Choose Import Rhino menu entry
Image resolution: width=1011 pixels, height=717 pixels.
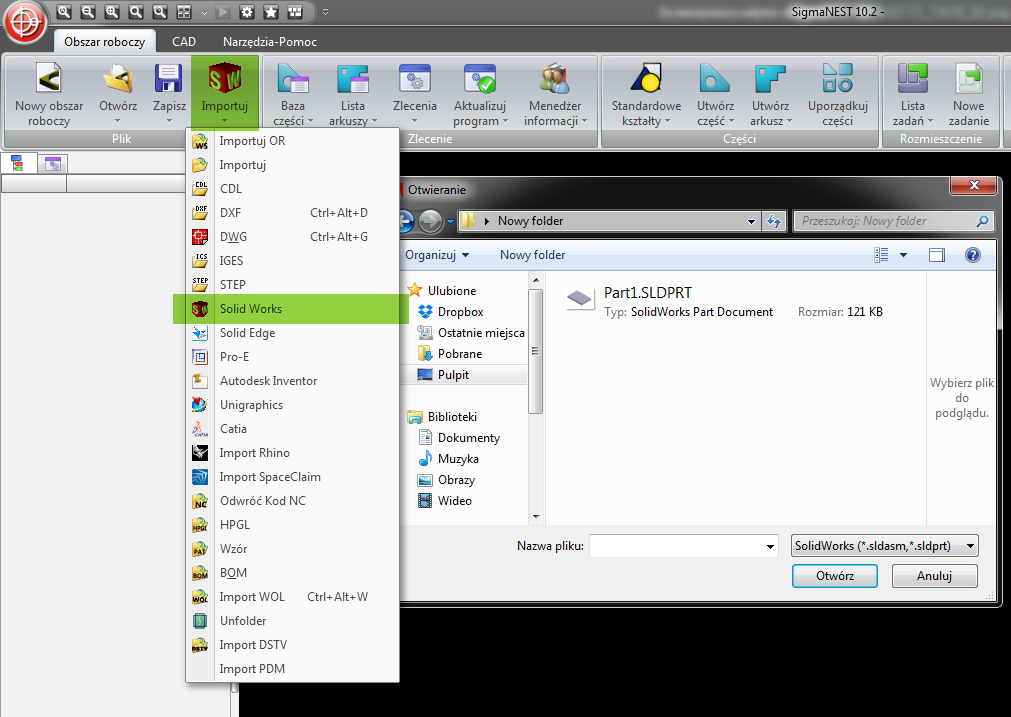click(x=293, y=453)
